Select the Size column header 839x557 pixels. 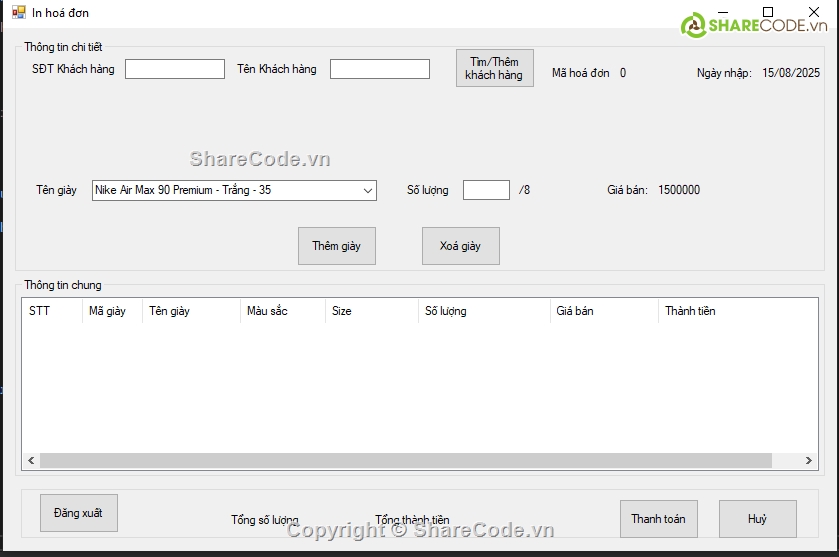click(x=372, y=311)
